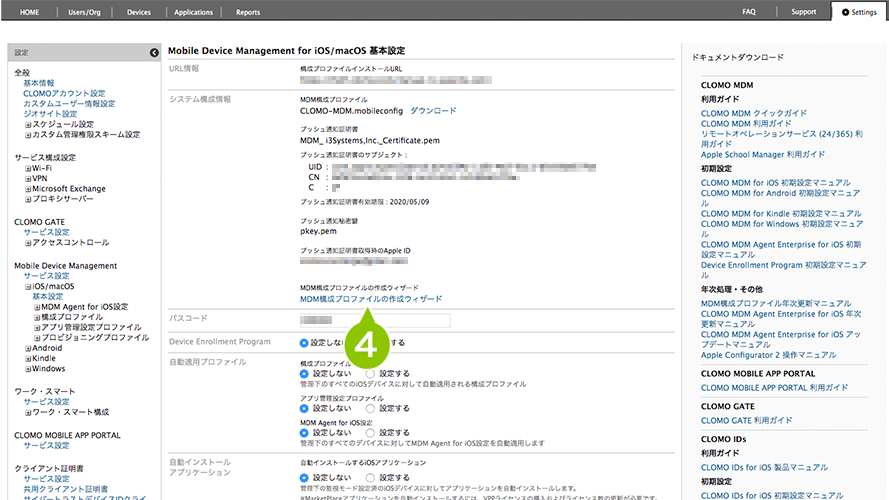This screenshot has width=889, height=500.
Task: Expand the Microsoft Exchange node
Action: tap(28, 189)
